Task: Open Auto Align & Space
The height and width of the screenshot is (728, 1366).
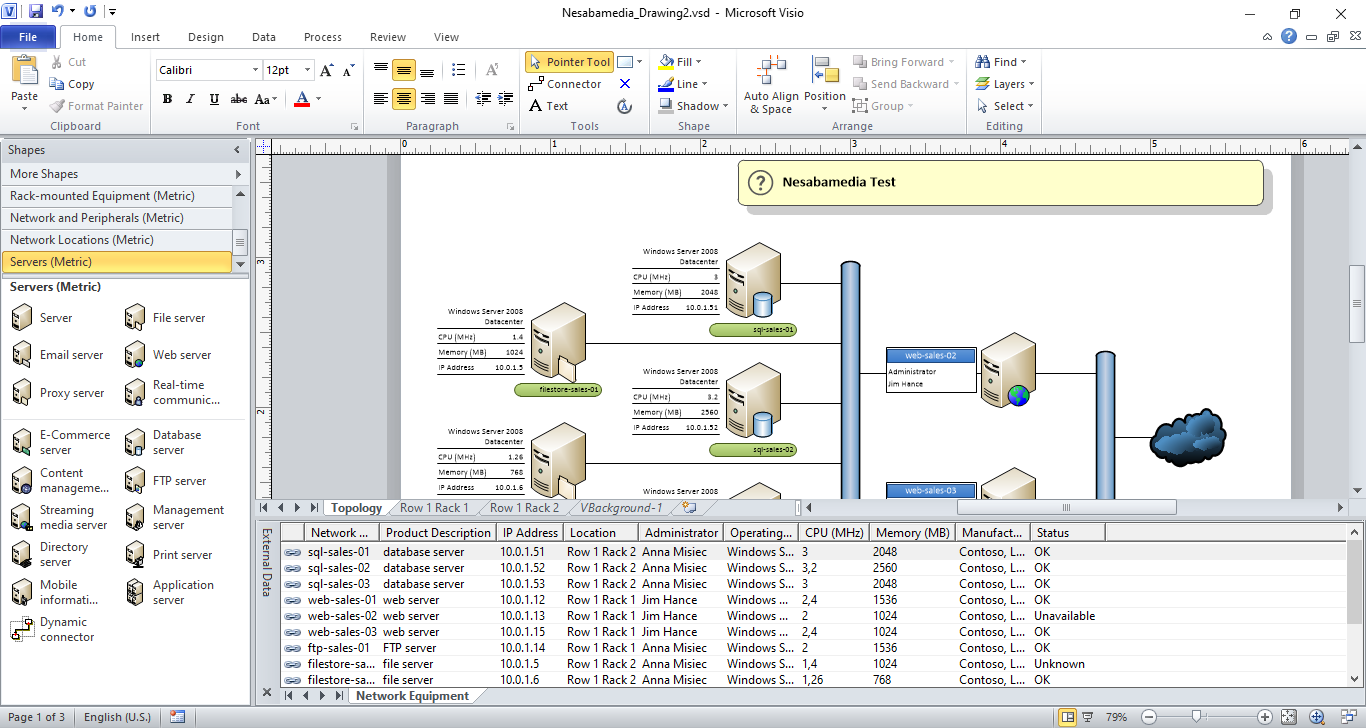Action: pyautogui.click(x=771, y=85)
